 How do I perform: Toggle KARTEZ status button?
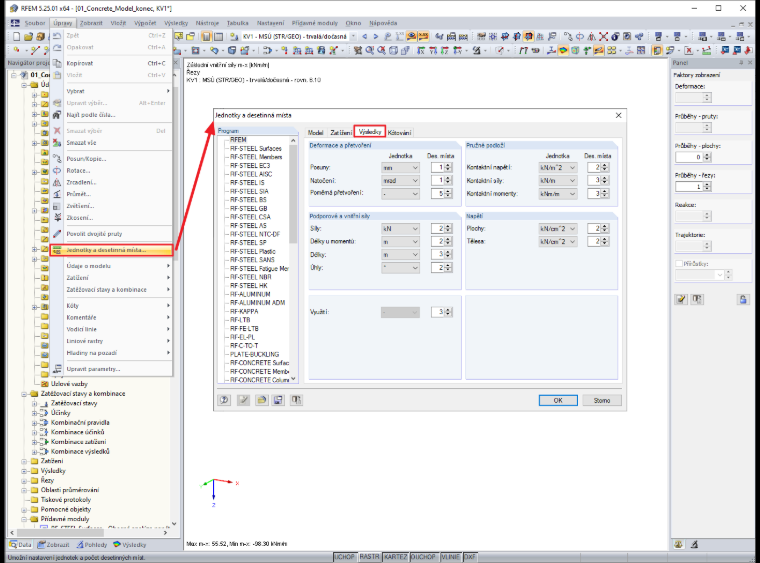point(396,557)
